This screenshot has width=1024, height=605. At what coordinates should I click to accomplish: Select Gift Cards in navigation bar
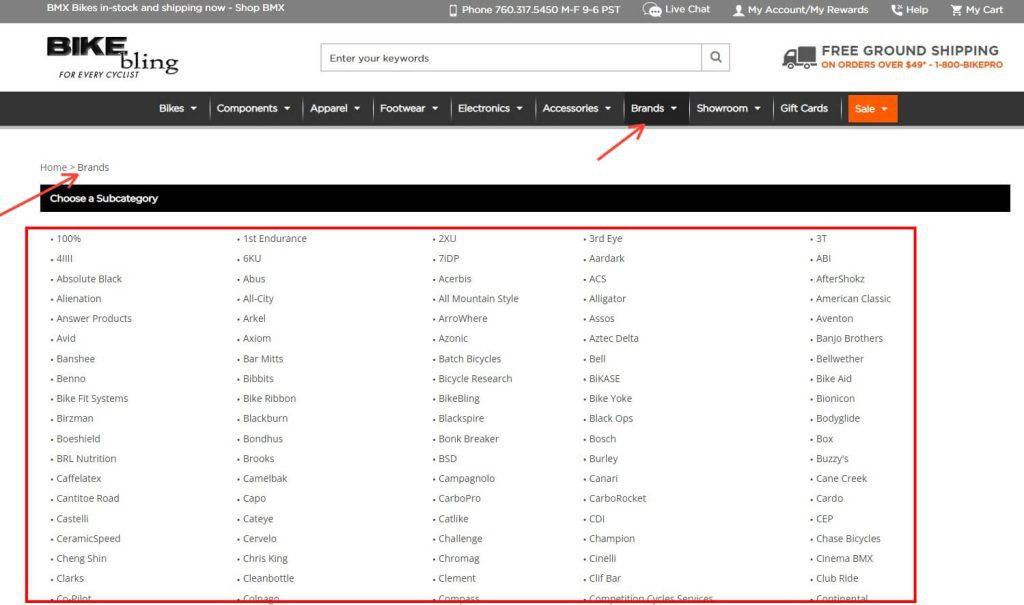click(804, 108)
